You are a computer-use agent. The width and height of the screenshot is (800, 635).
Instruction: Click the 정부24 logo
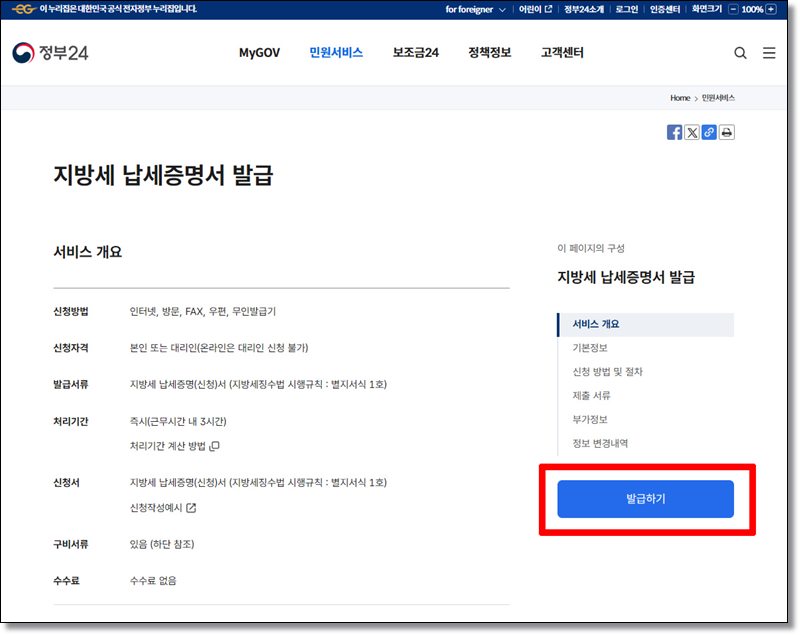click(50, 53)
